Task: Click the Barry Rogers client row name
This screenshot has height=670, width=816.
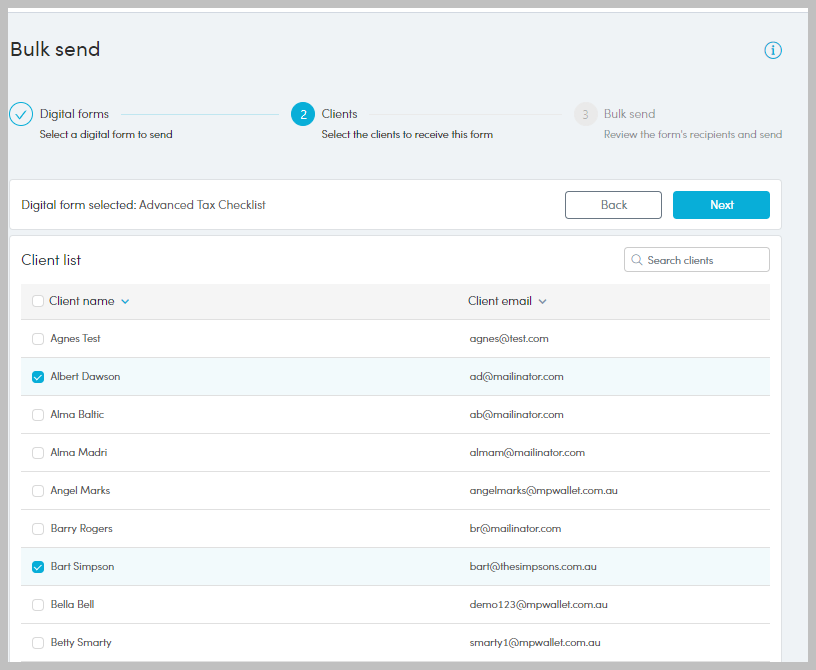Action: click(81, 529)
